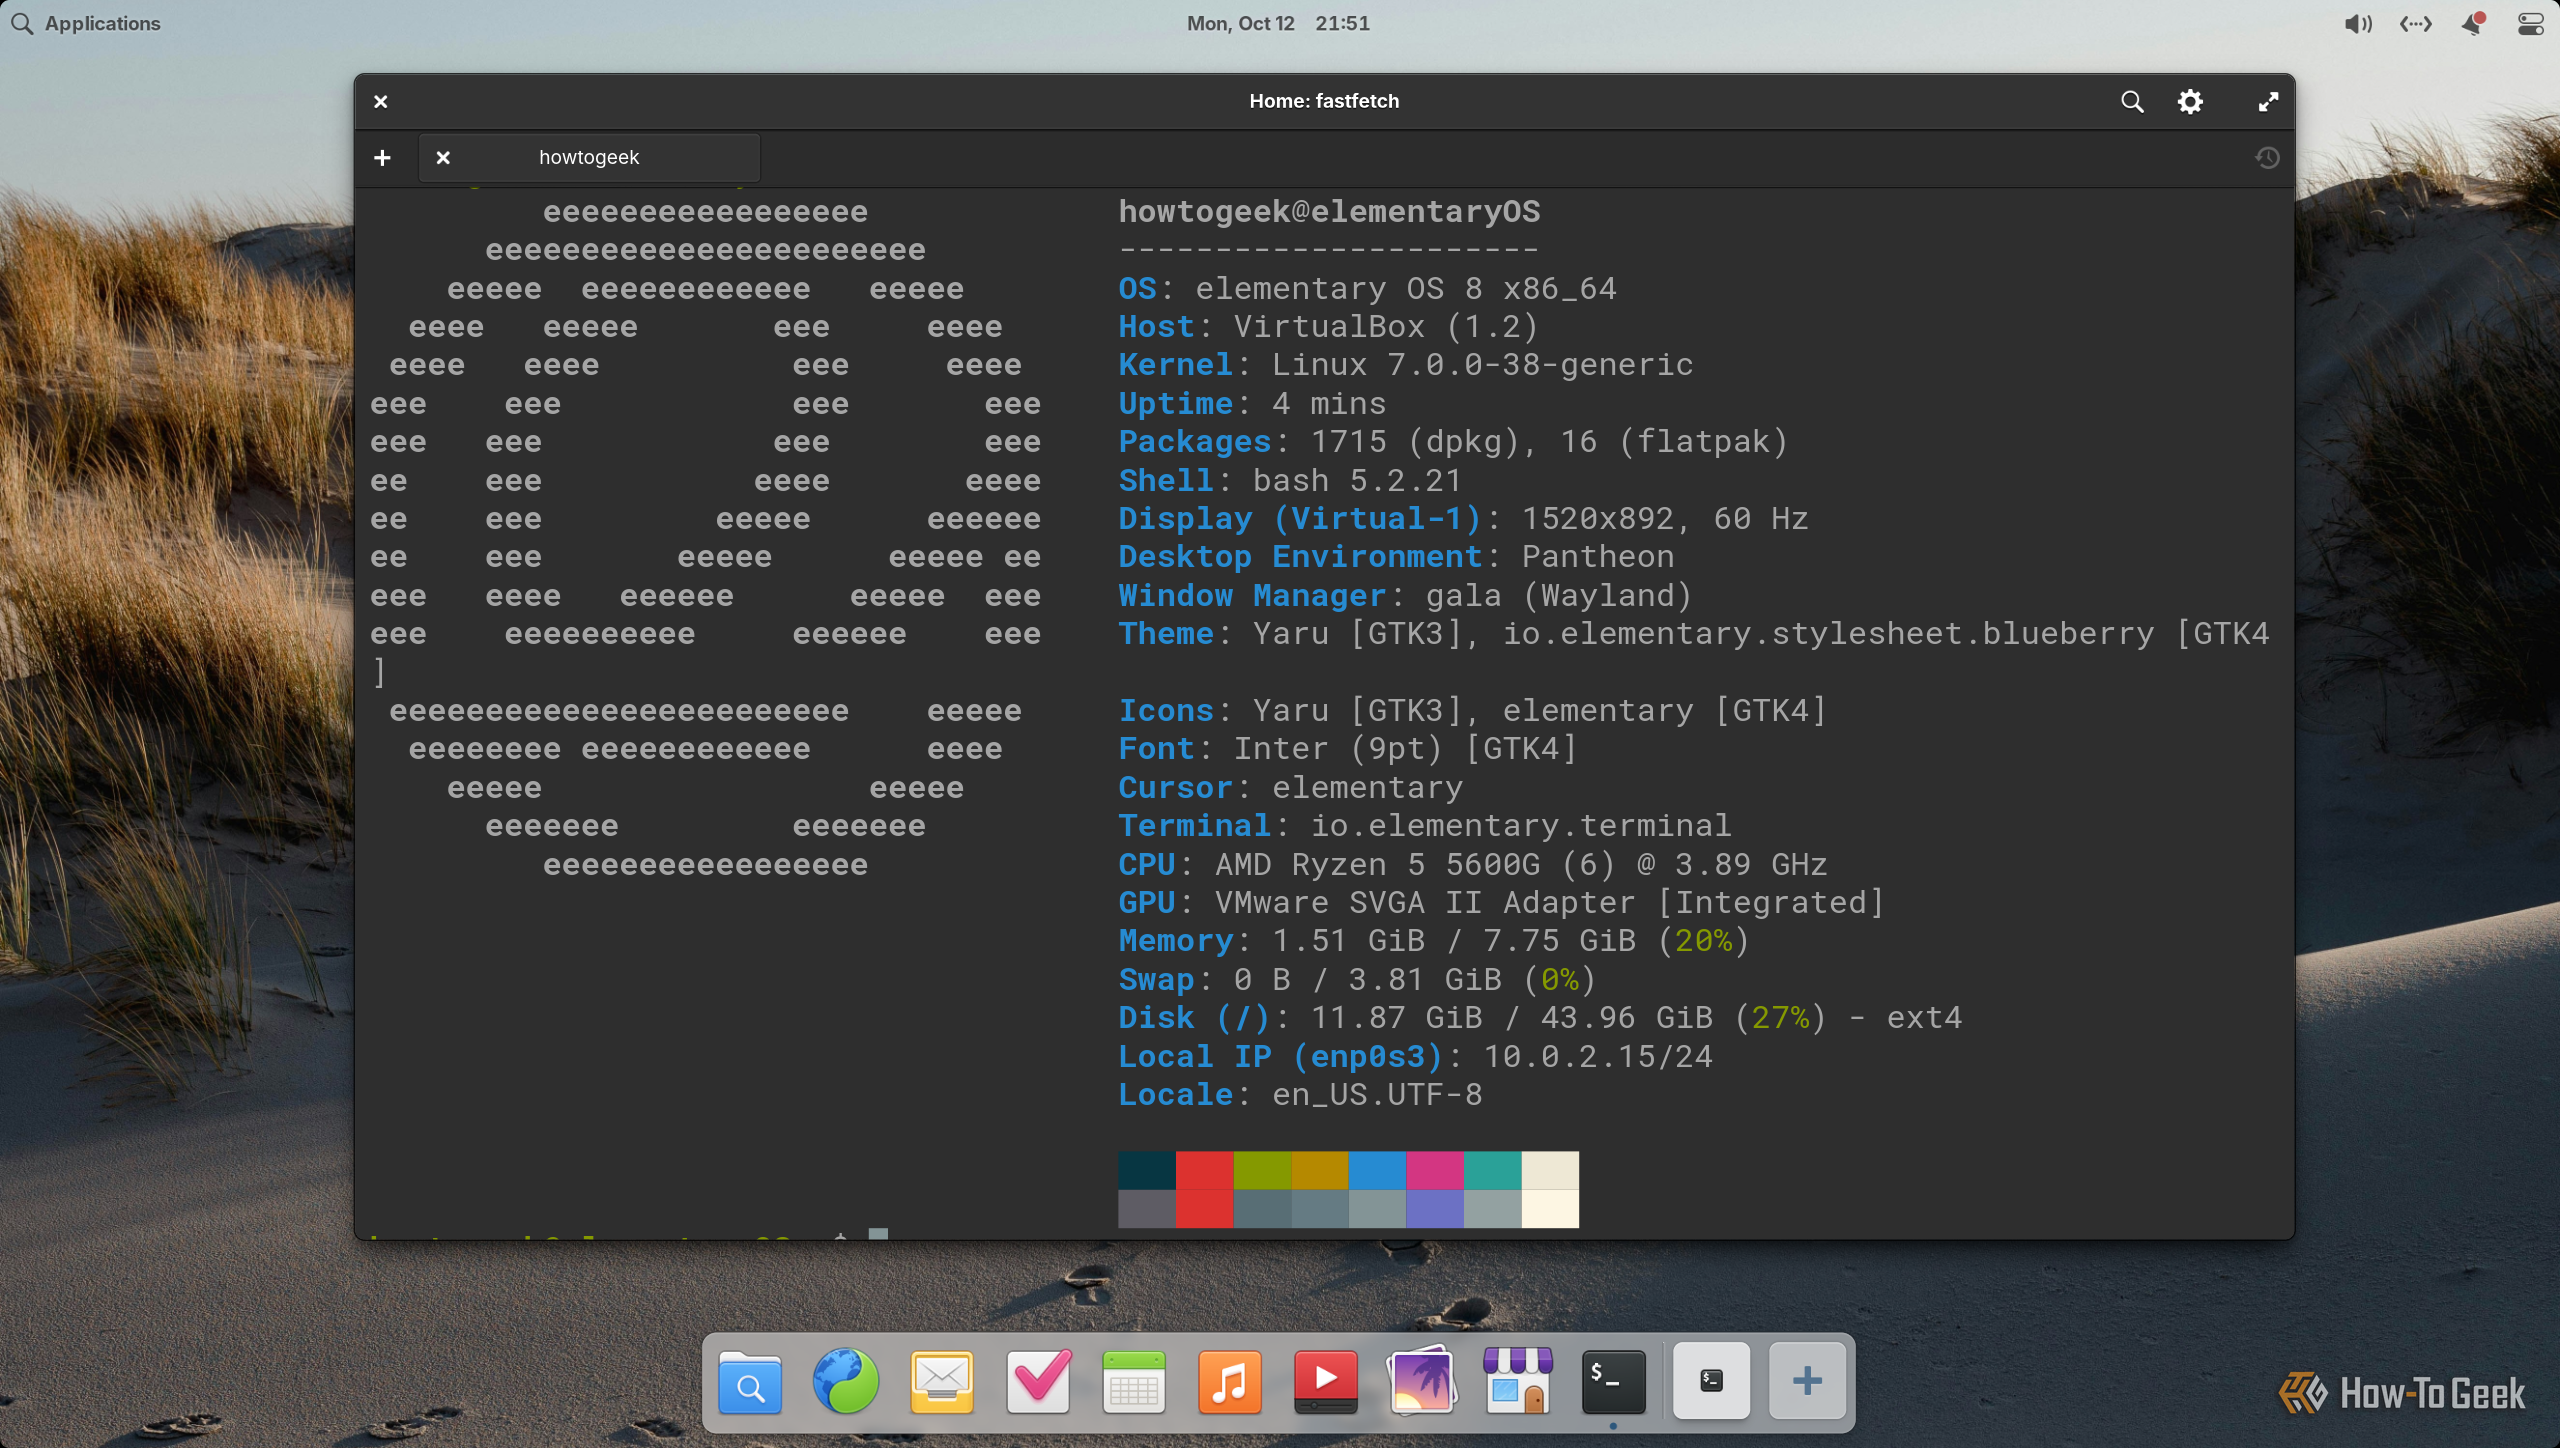
Task: Click 'gala (Wayland)' window manager value
Action: click(1559, 596)
